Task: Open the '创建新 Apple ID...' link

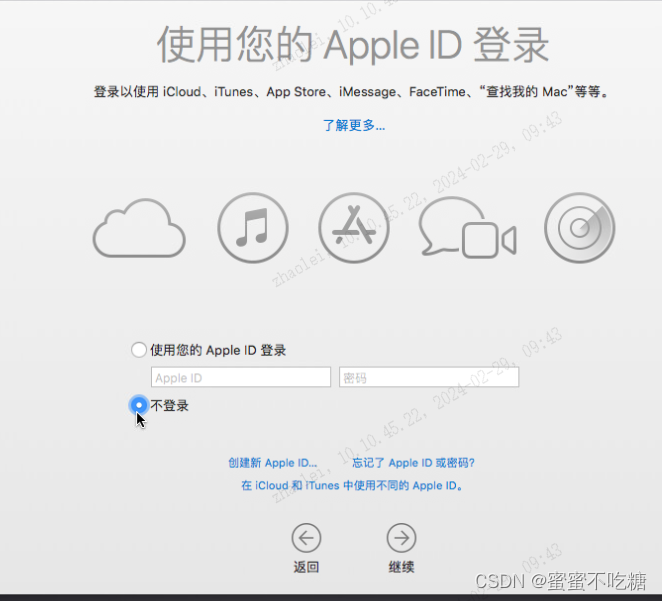Action: [x=272, y=463]
